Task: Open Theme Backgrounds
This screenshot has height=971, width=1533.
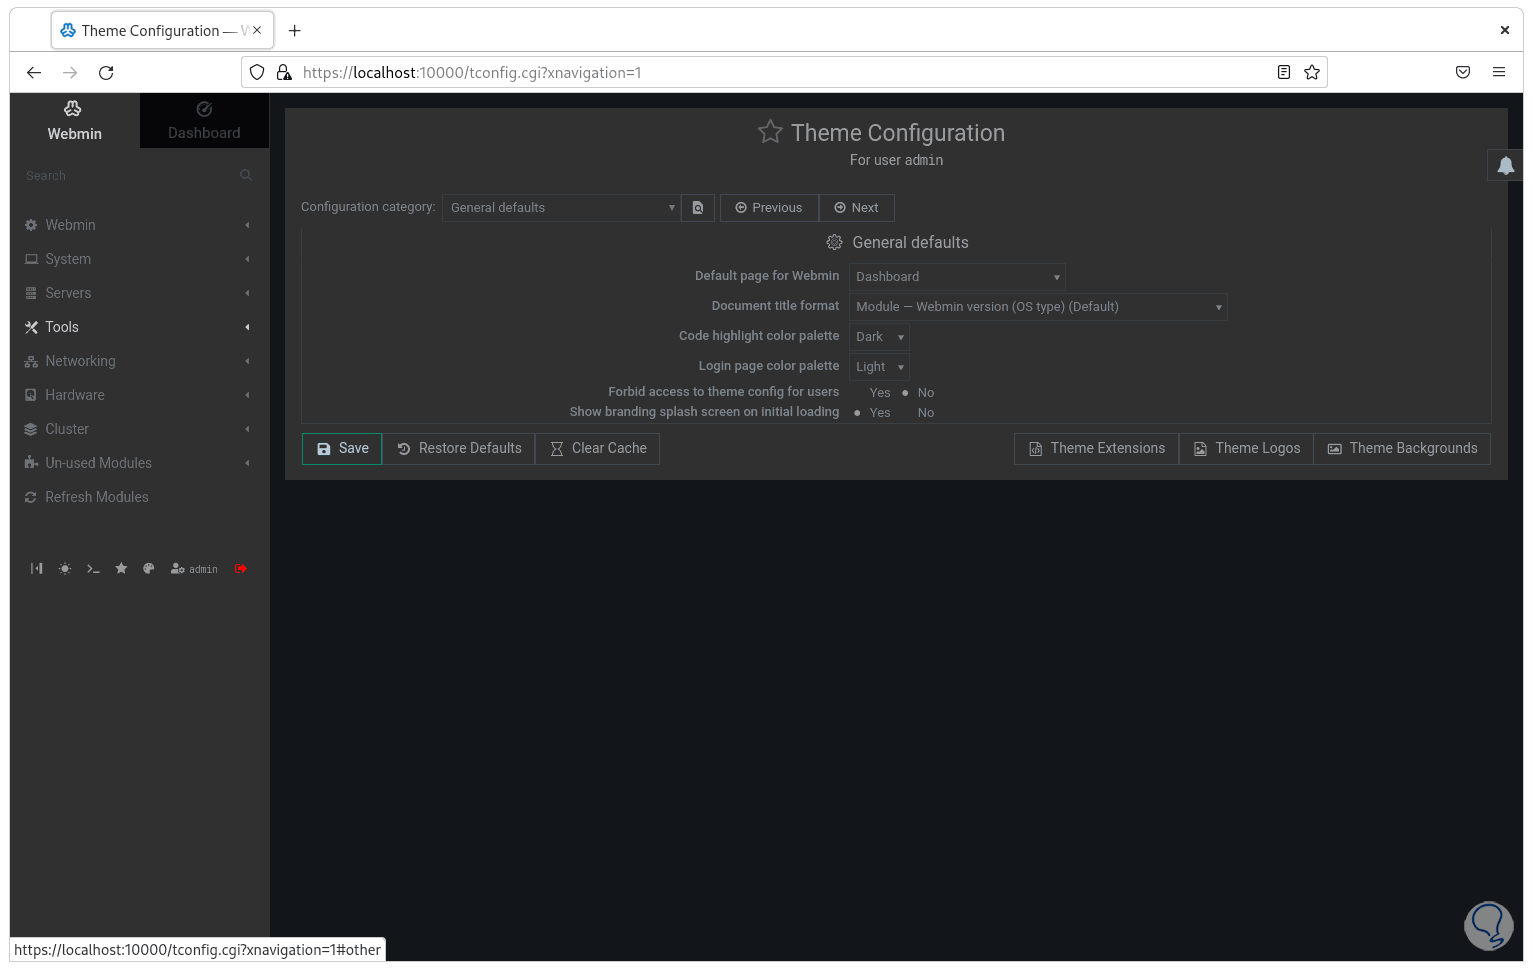Action: tap(1402, 449)
